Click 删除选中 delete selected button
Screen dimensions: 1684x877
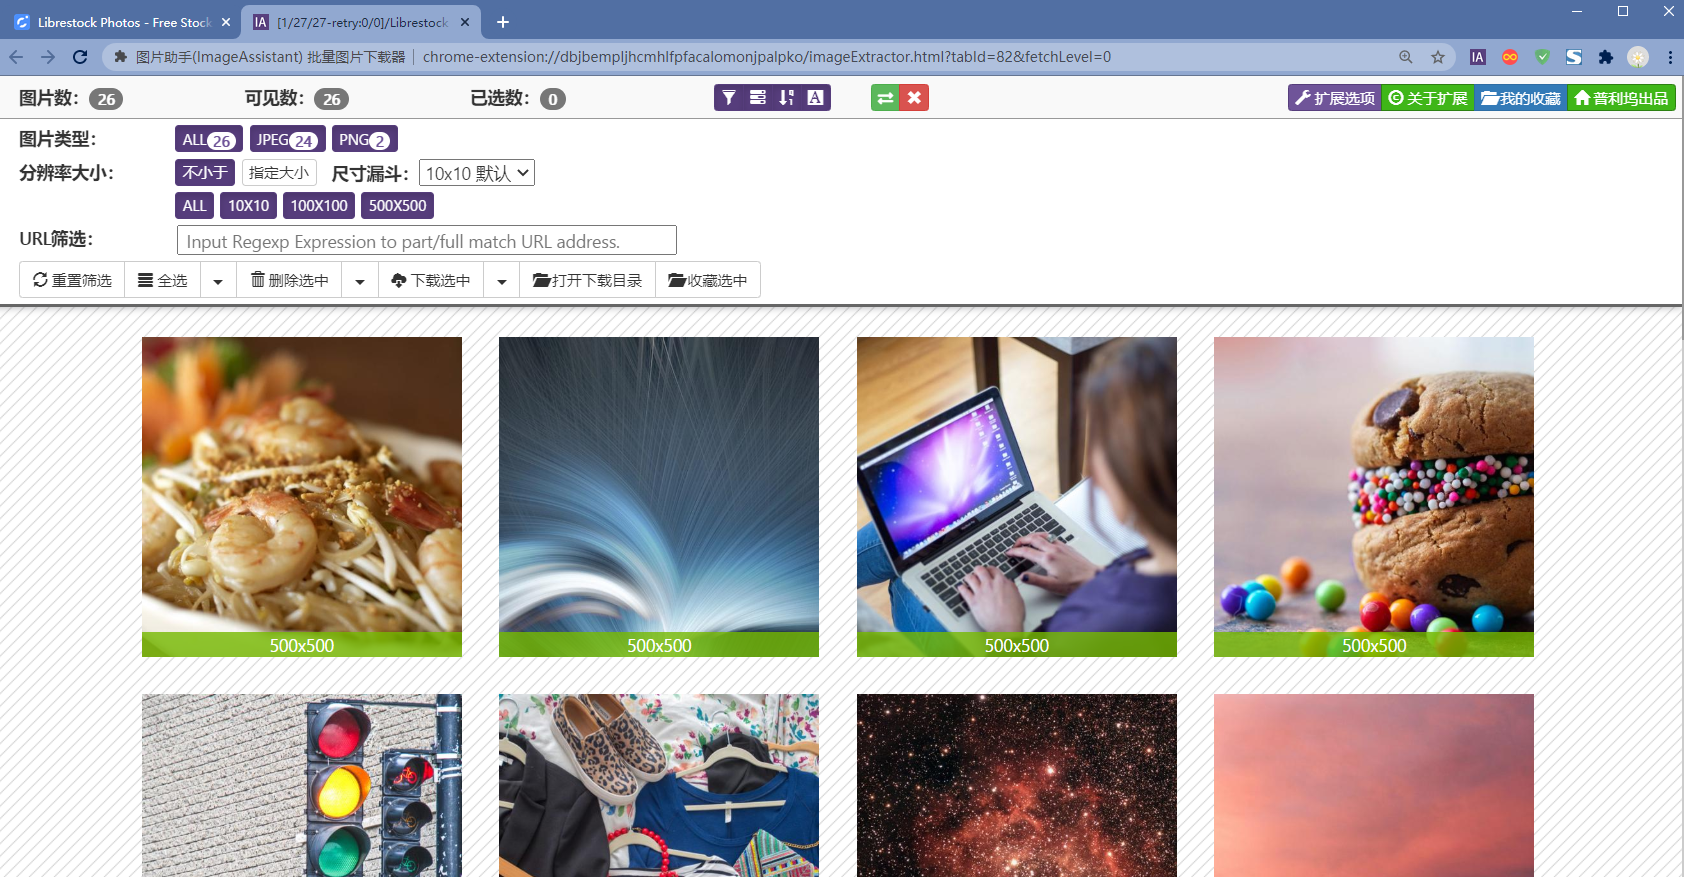tap(289, 280)
